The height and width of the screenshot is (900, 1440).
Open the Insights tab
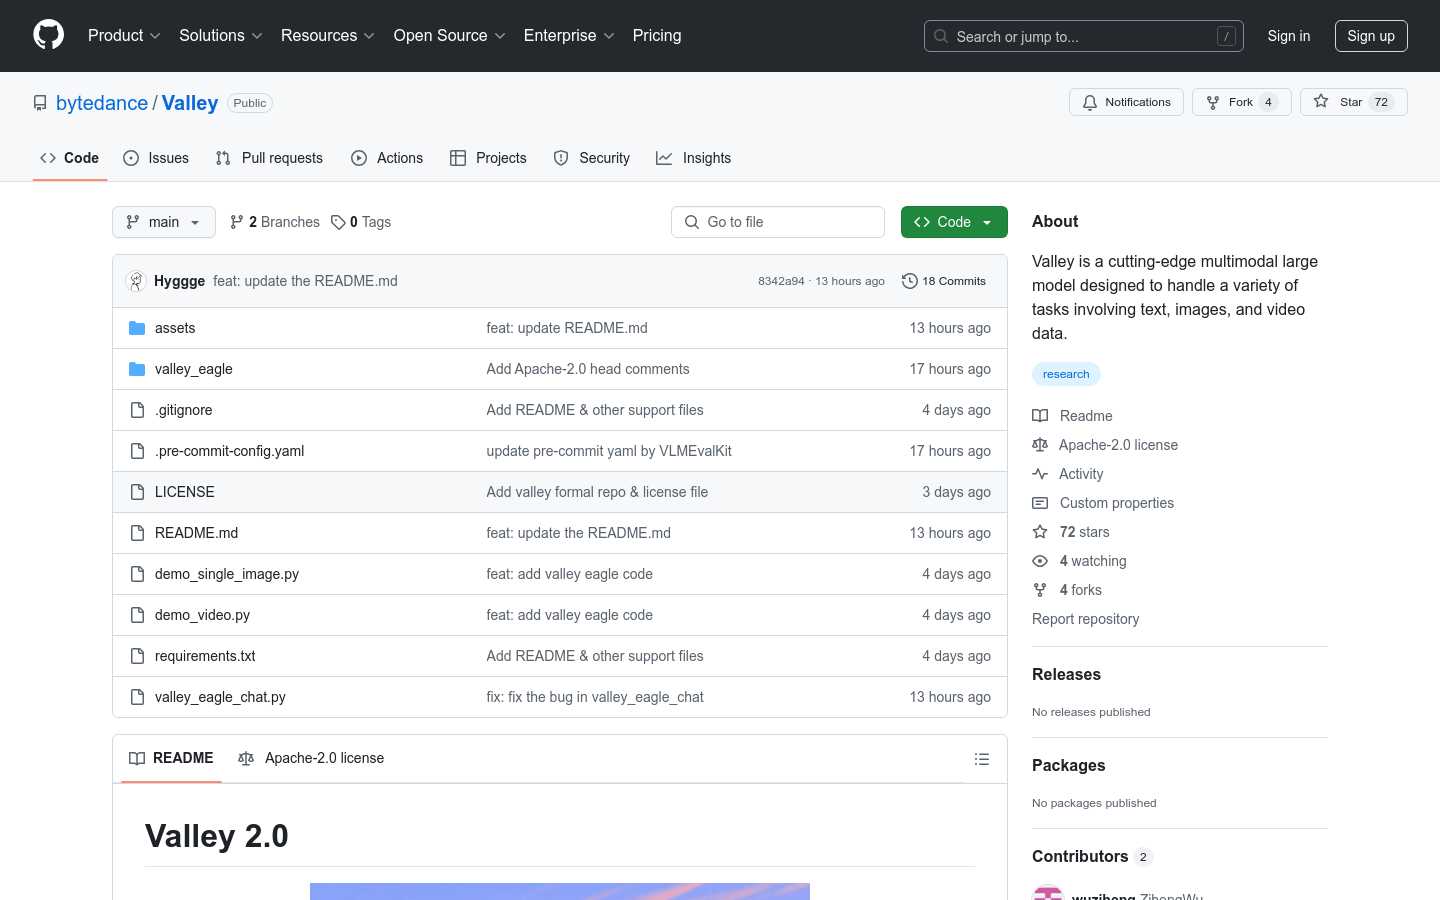point(694,158)
